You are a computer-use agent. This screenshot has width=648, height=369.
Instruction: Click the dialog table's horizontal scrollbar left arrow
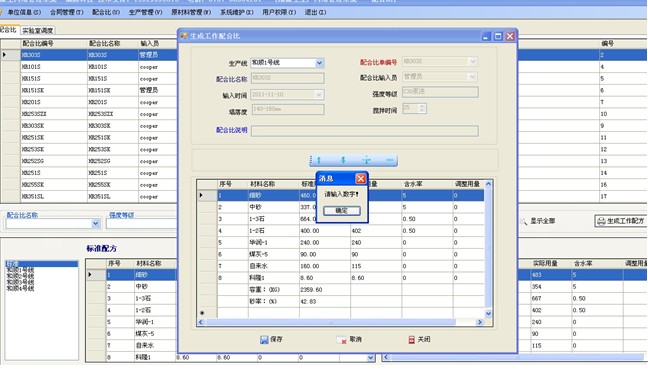[x=201, y=322]
